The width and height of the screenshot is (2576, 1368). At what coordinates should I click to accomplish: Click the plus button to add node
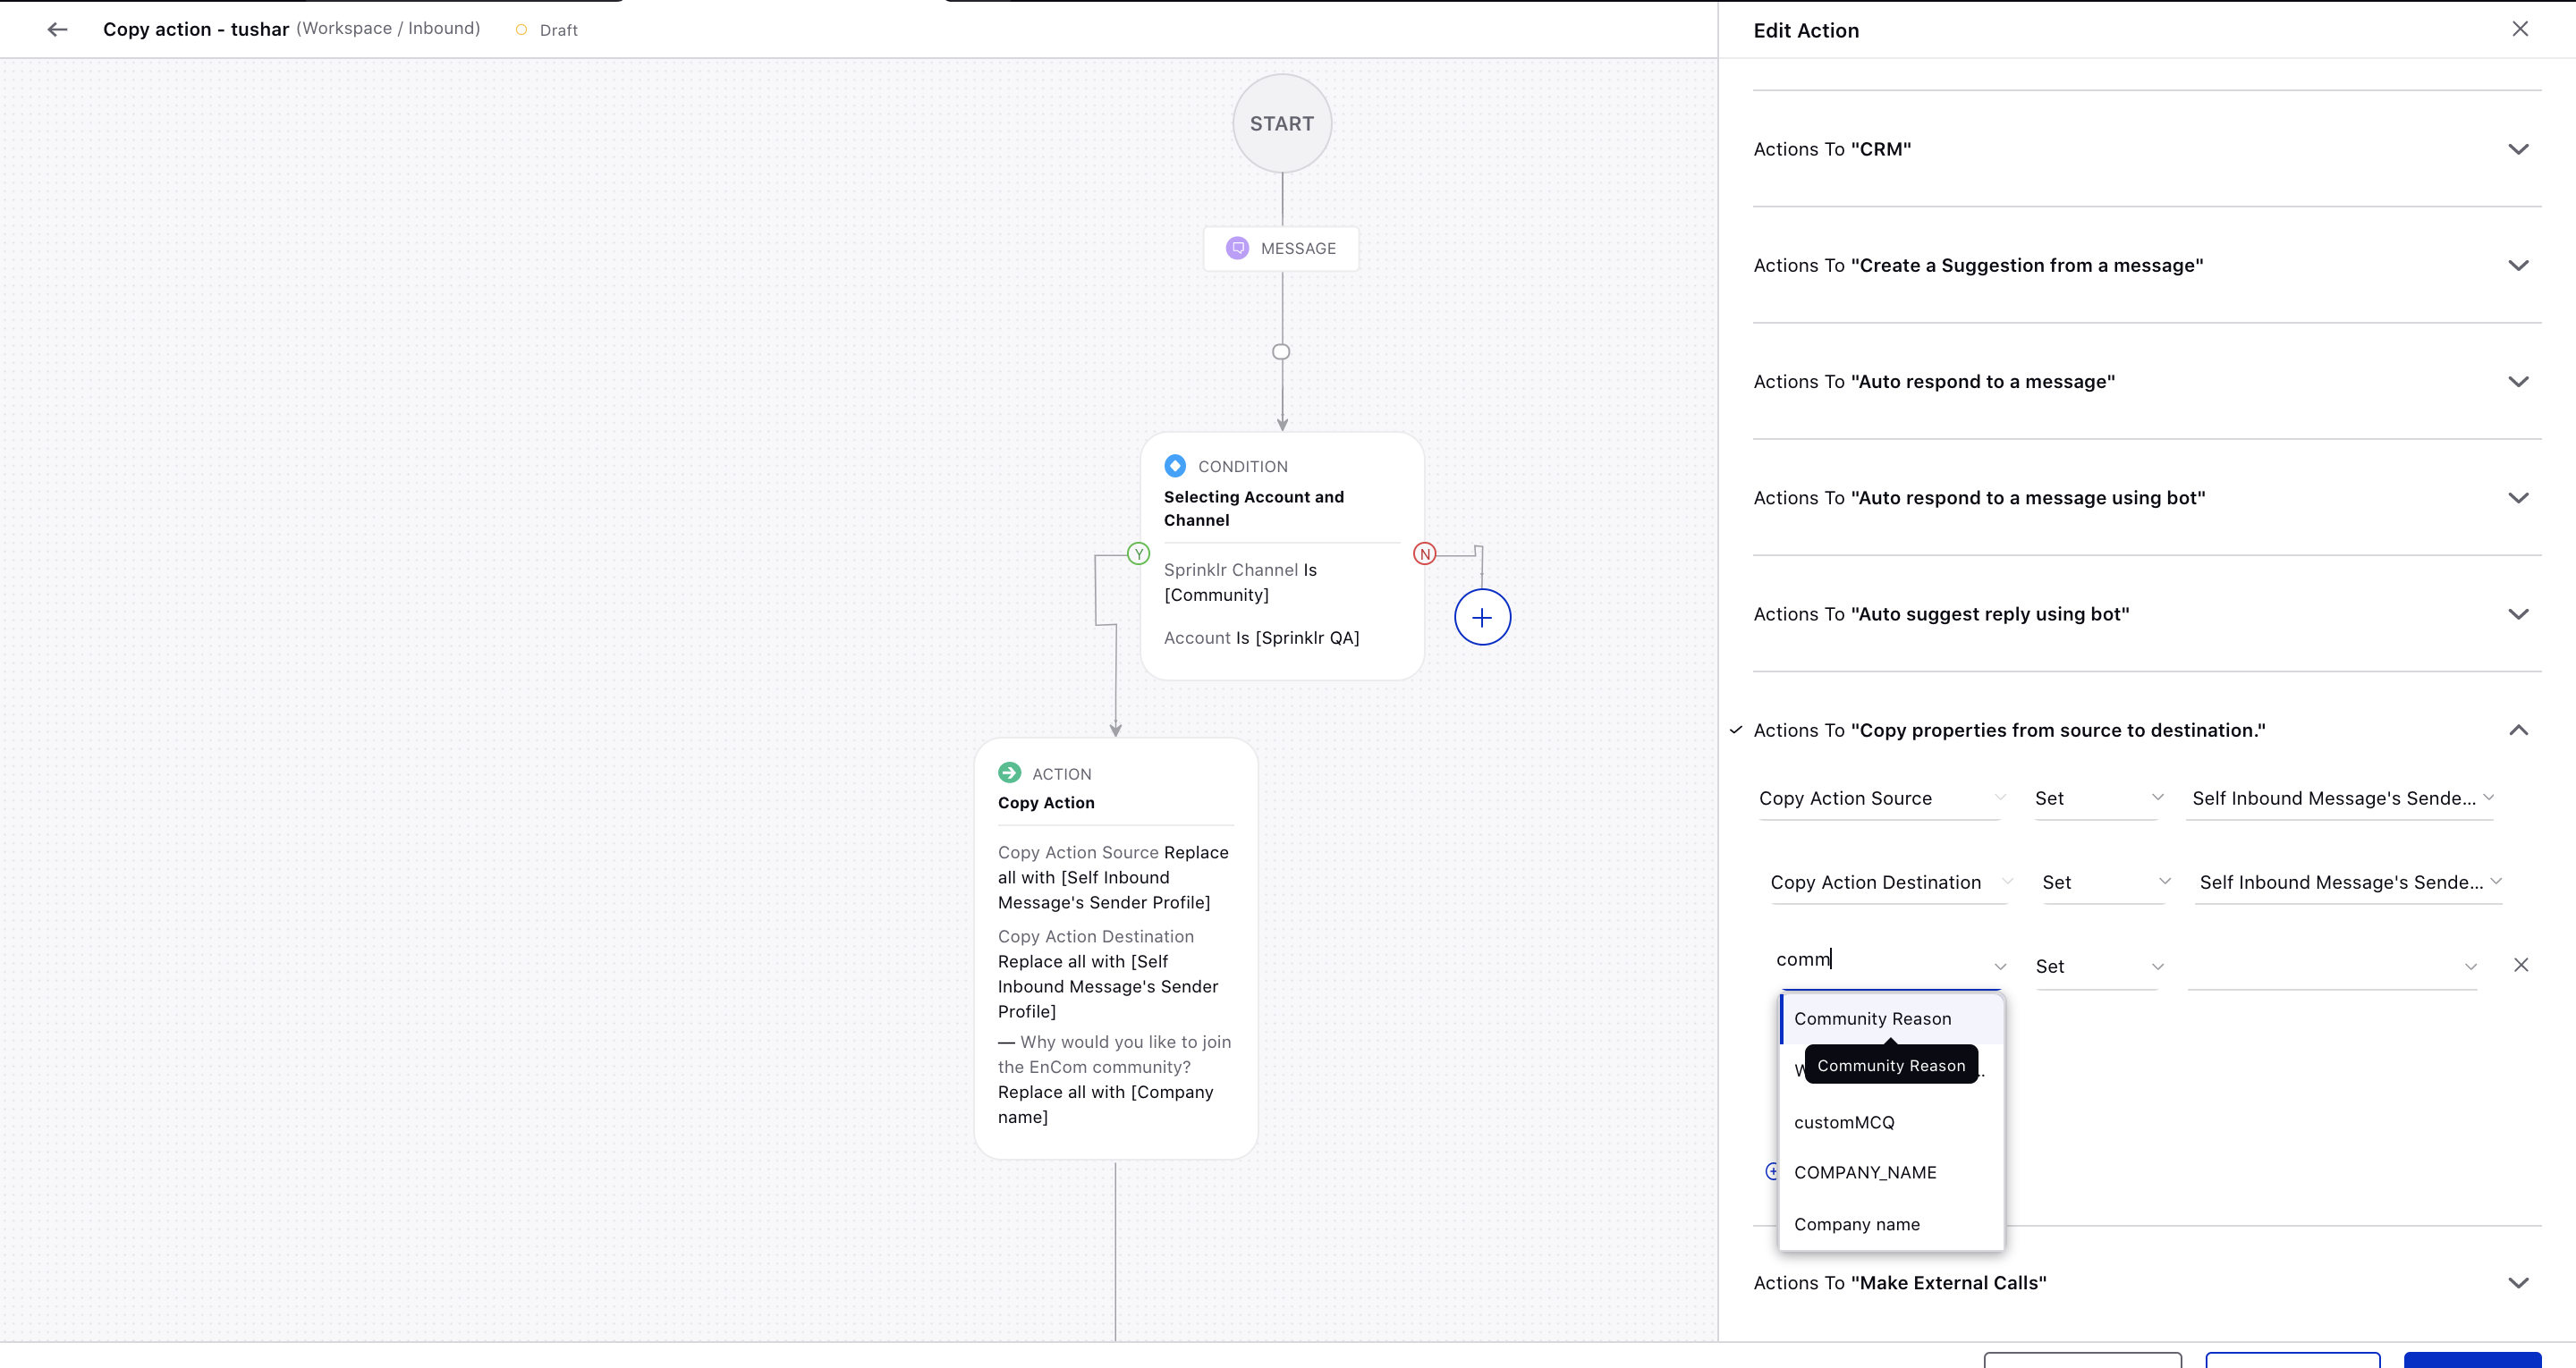(1479, 617)
